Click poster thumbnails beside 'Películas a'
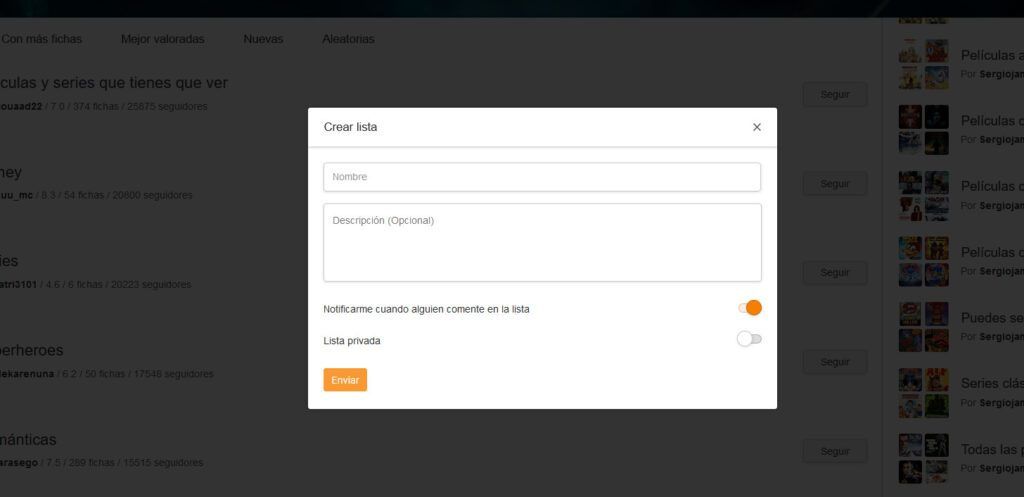 click(x=923, y=64)
